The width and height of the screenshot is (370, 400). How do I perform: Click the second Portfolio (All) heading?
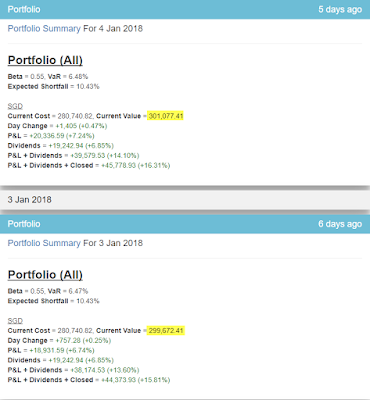pos(45,275)
